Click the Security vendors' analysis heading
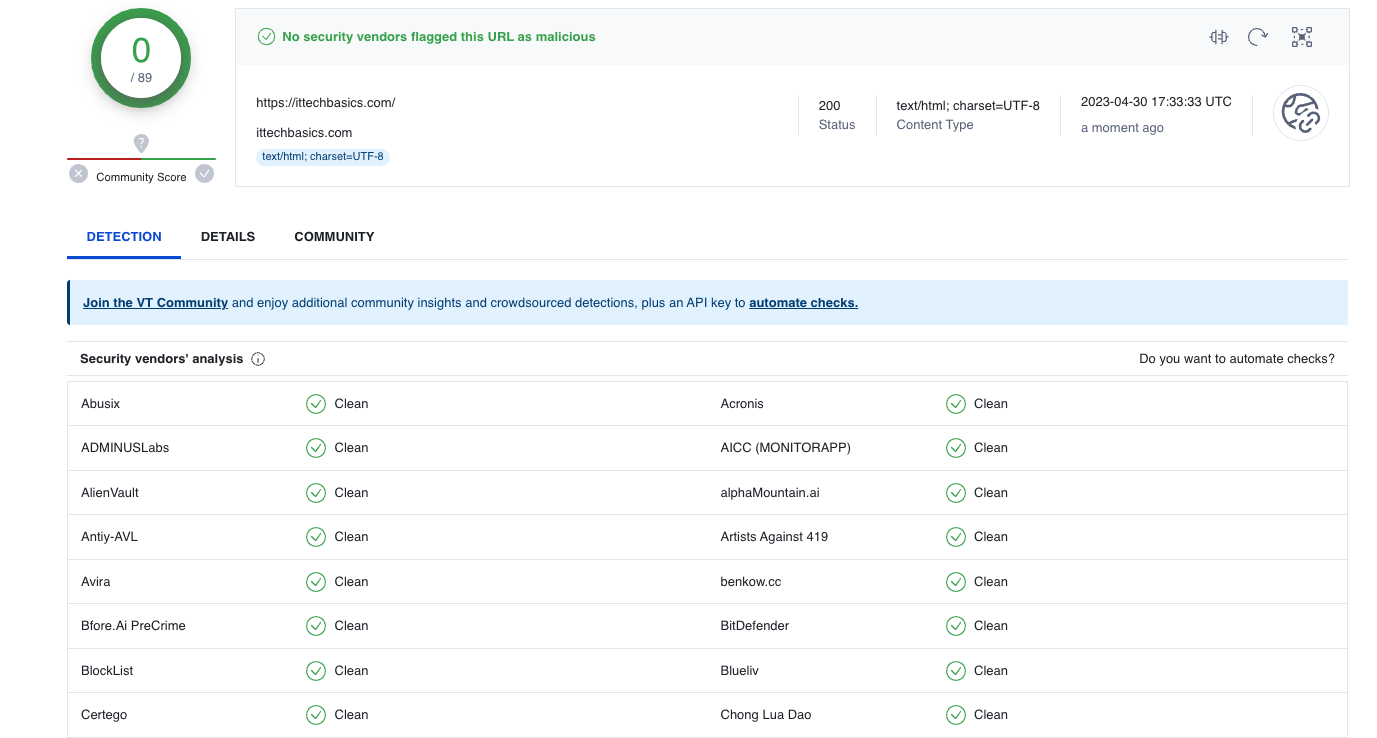This screenshot has height=738, width=1377. [162, 359]
